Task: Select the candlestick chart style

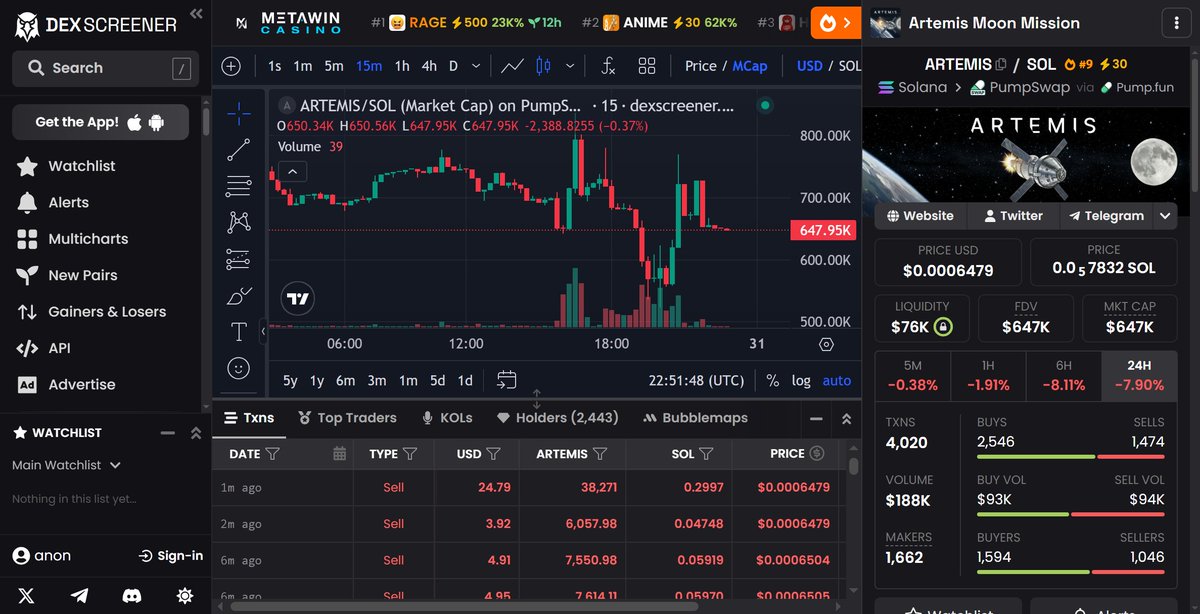Action: 544,66
